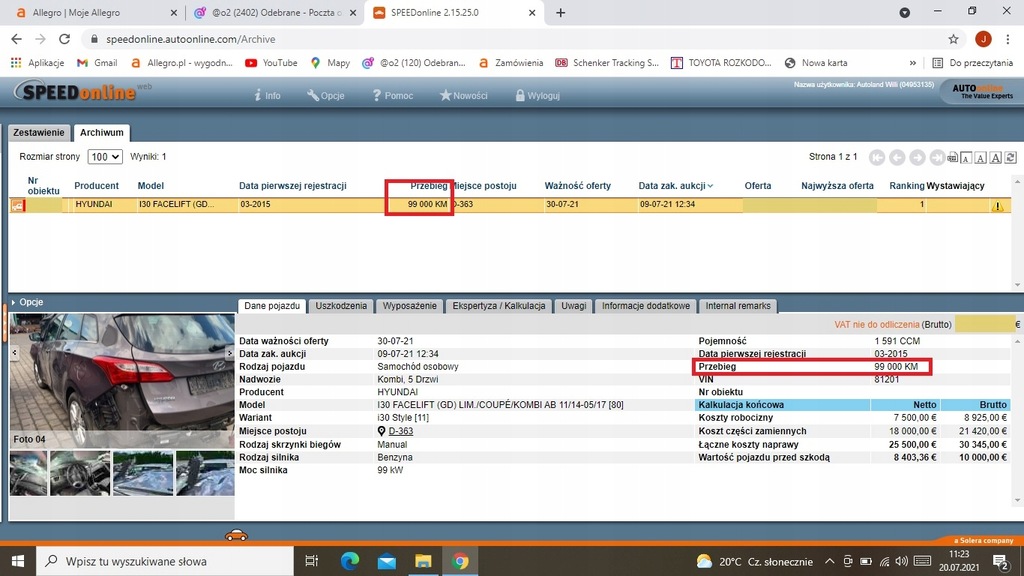Click the orange vehicle icon in the Hyundai row
The width and height of the screenshot is (1024, 576).
click(x=17, y=205)
